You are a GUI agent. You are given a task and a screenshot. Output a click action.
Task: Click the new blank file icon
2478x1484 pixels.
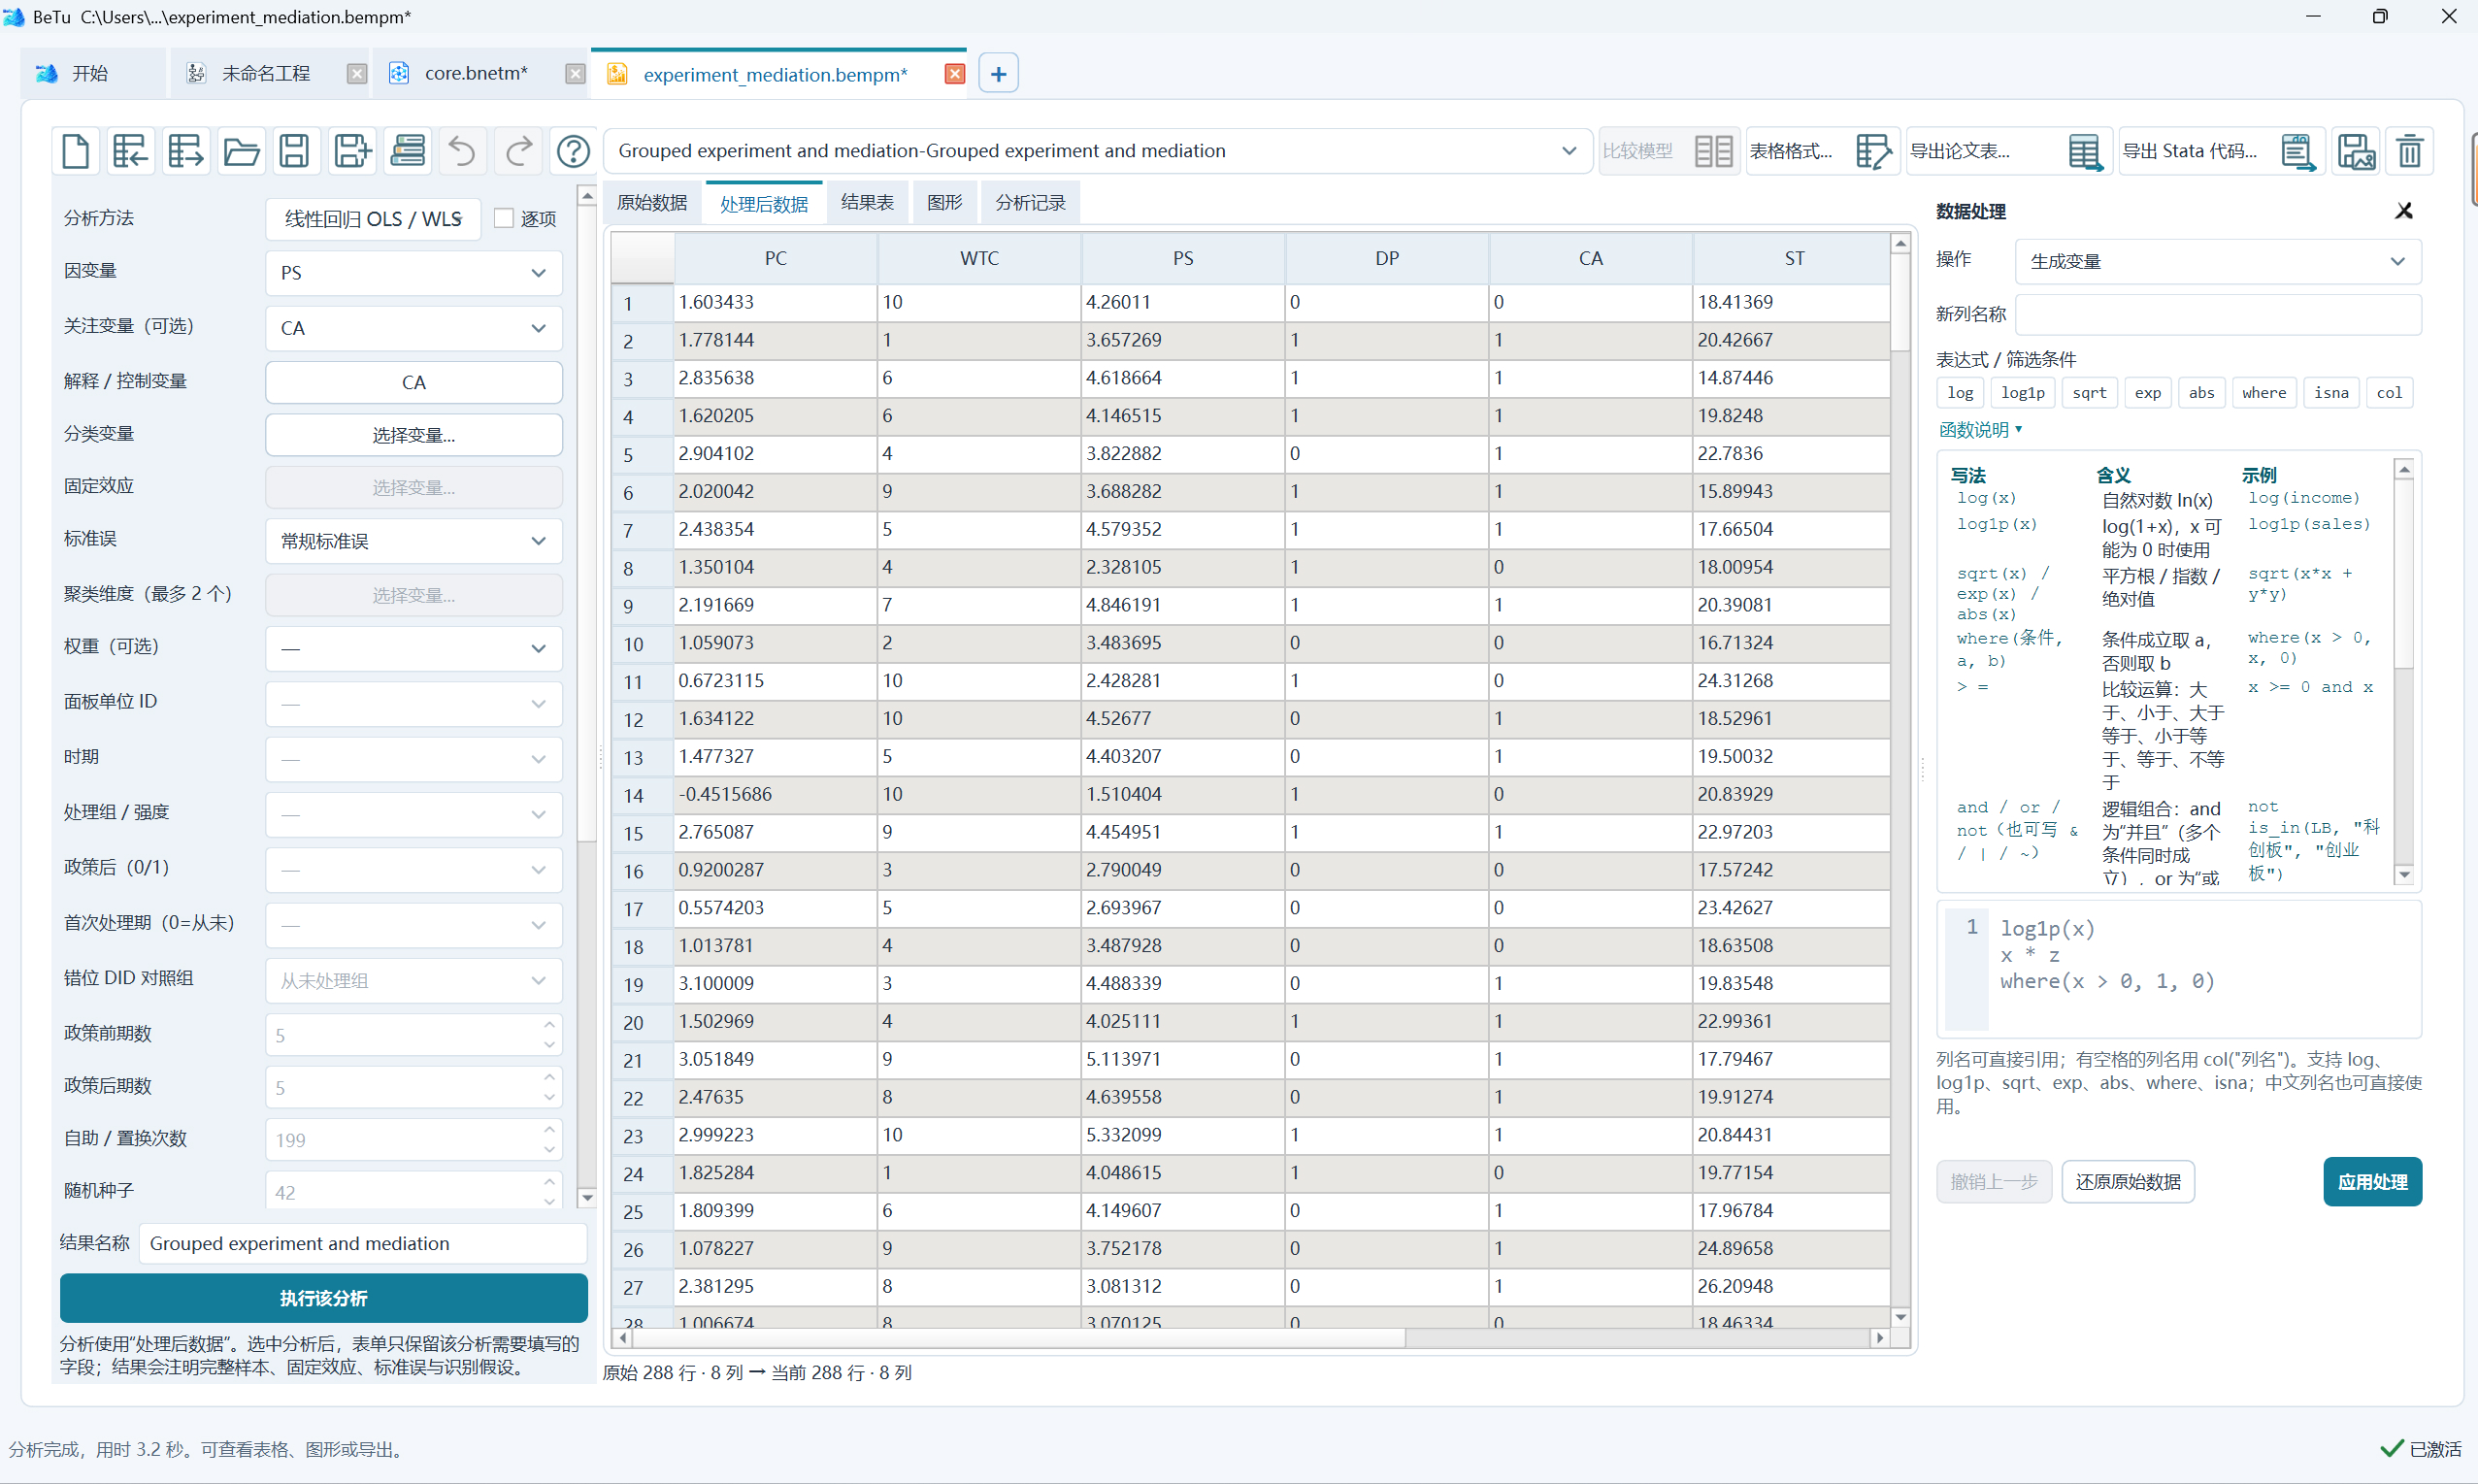pyautogui.click(x=75, y=151)
